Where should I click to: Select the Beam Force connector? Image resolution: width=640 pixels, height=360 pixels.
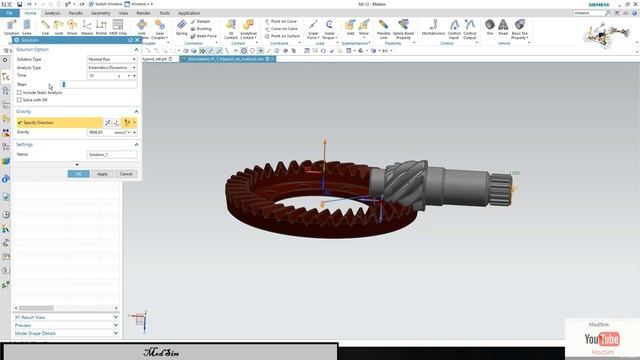[x=204, y=36]
